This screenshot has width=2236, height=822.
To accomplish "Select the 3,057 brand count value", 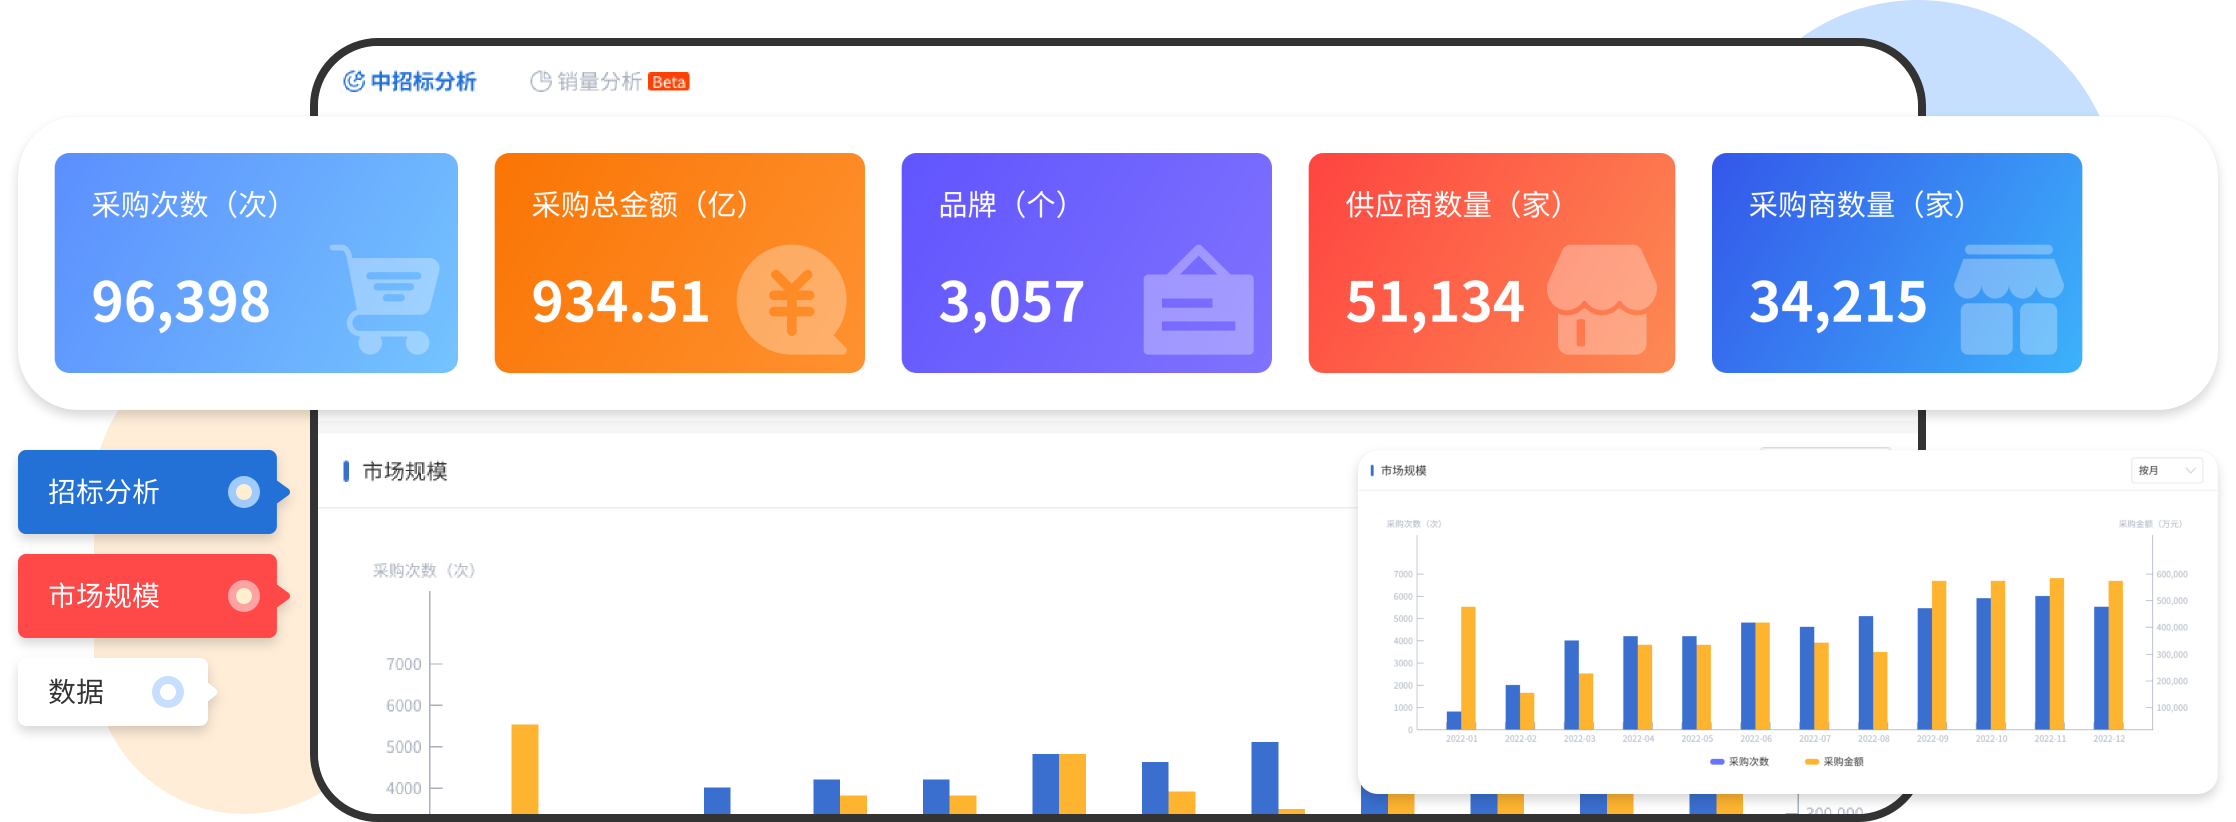I will (x=1012, y=302).
